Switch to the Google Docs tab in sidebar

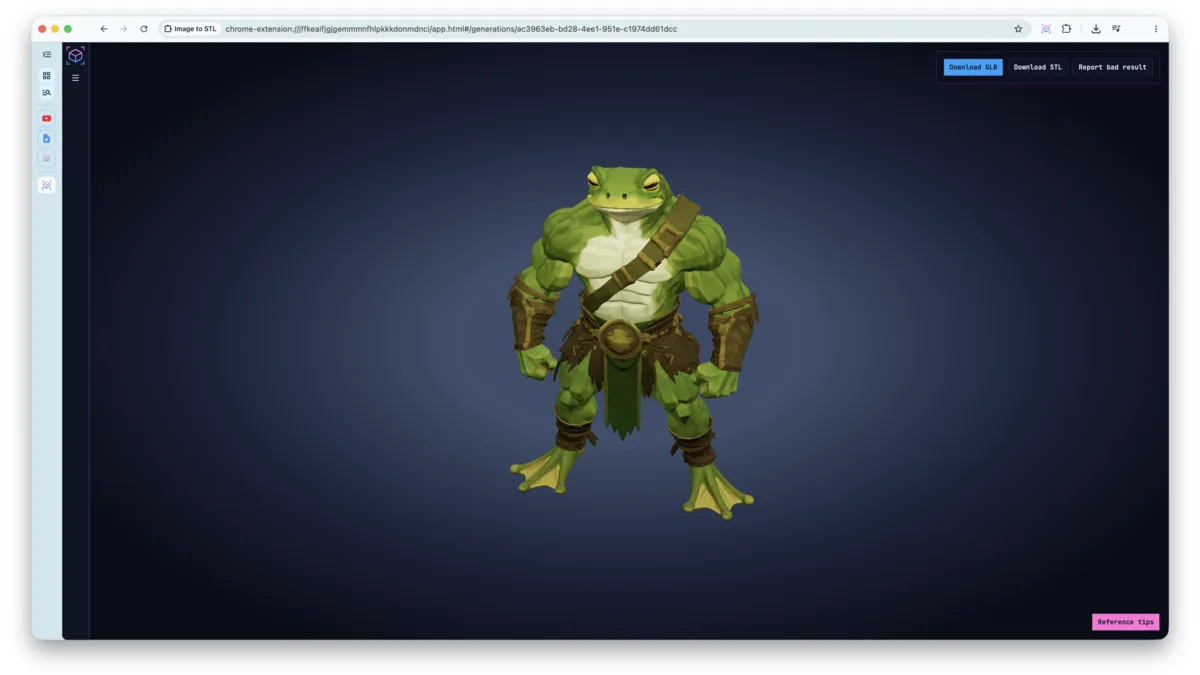click(46, 138)
